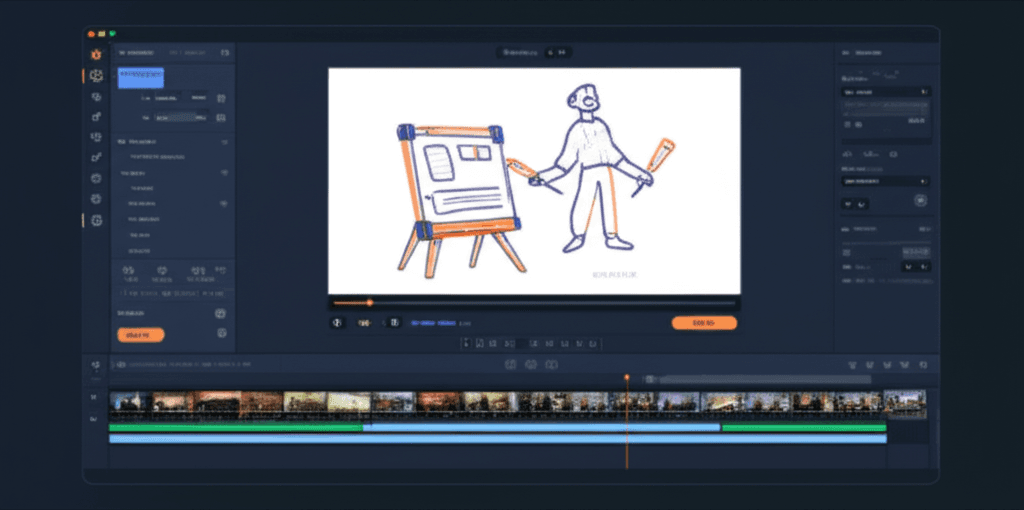Click the second playback control below the preview

point(364,323)
